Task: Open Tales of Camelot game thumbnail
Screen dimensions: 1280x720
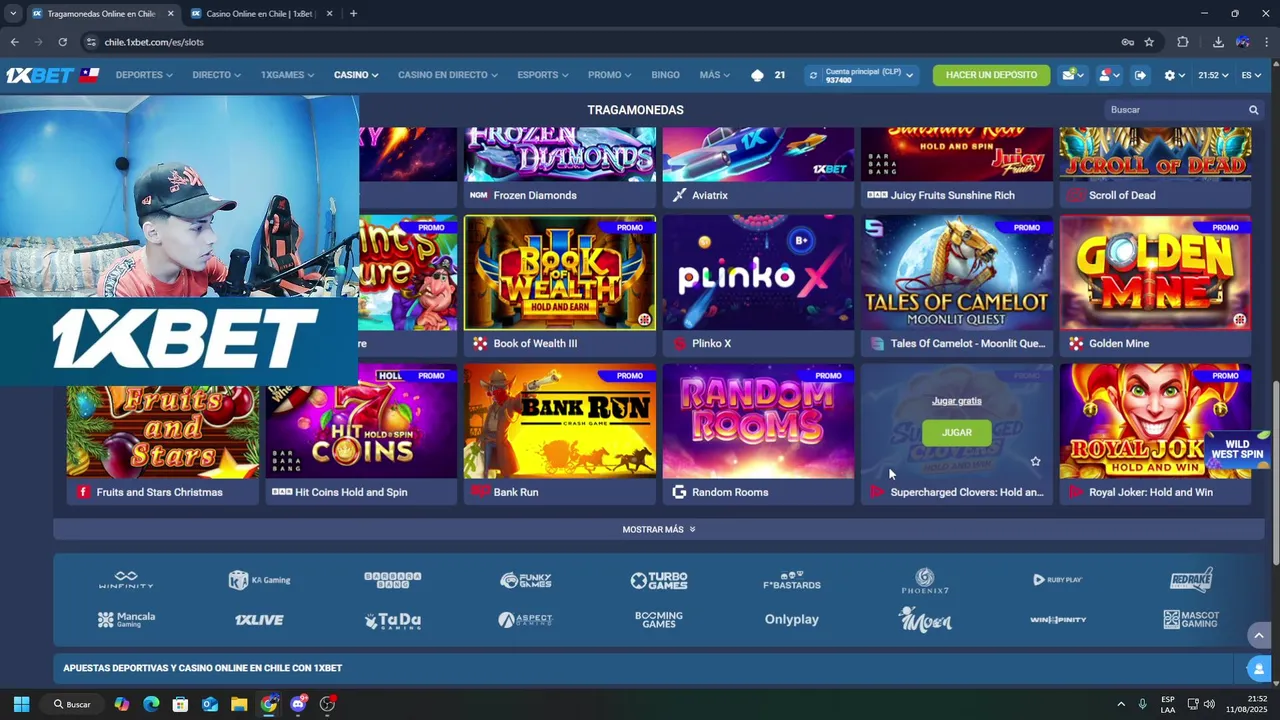Action: point(957,273)
